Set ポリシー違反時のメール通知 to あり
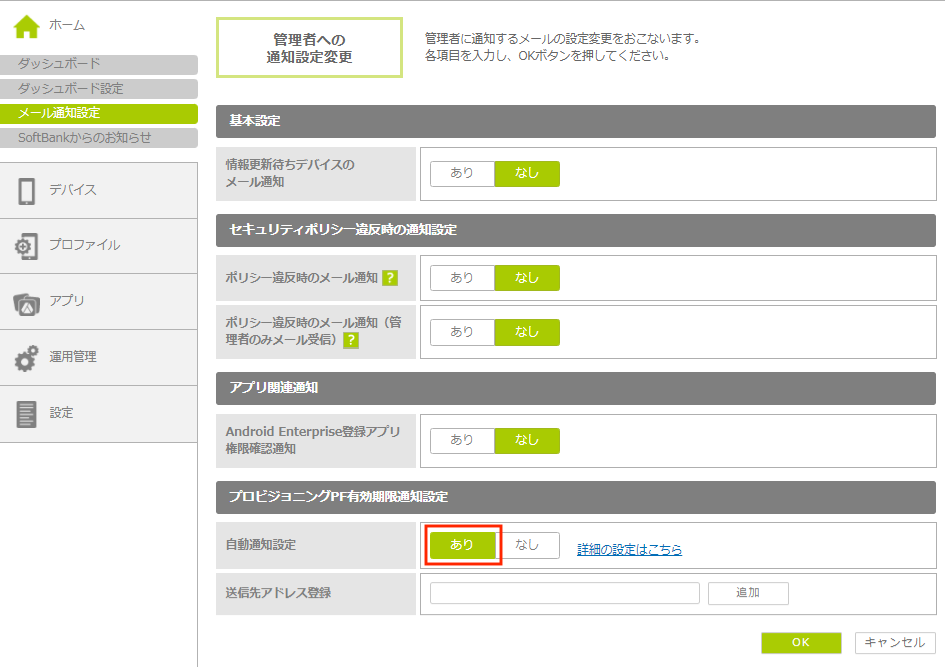Viewport: 945px width, 667px height. [x=462, y=278]
